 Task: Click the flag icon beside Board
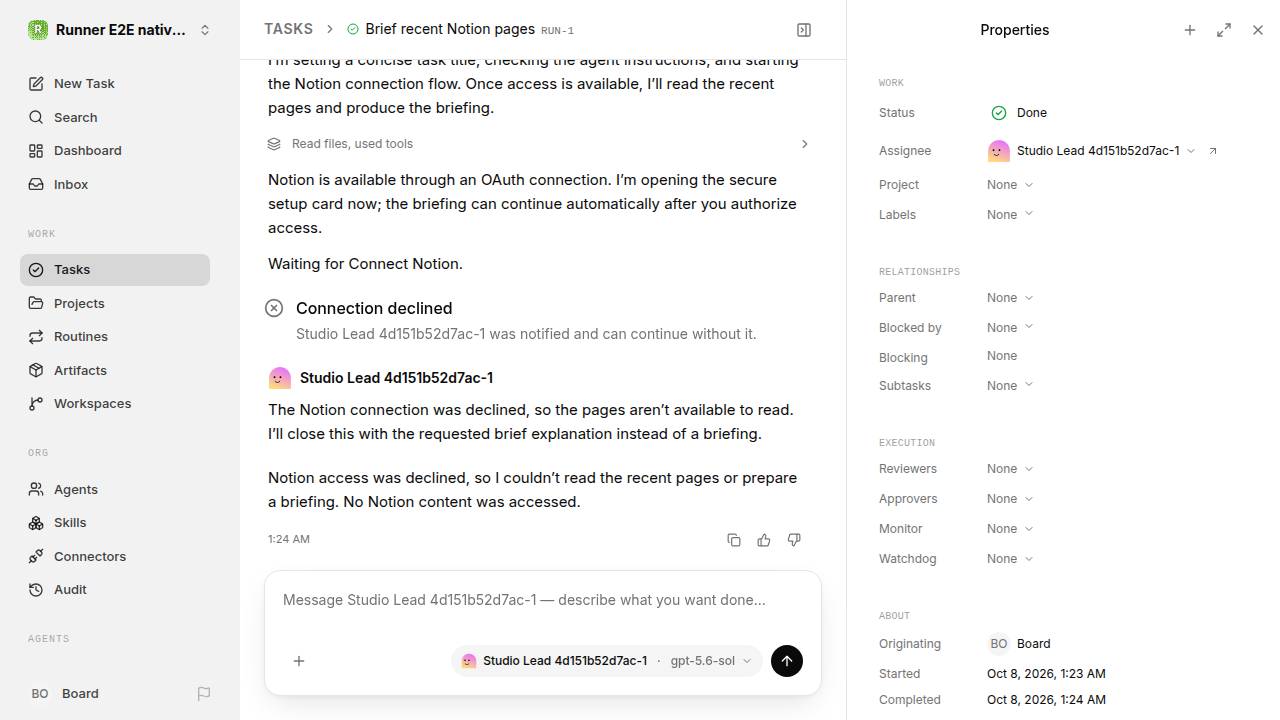pos(204,694)
